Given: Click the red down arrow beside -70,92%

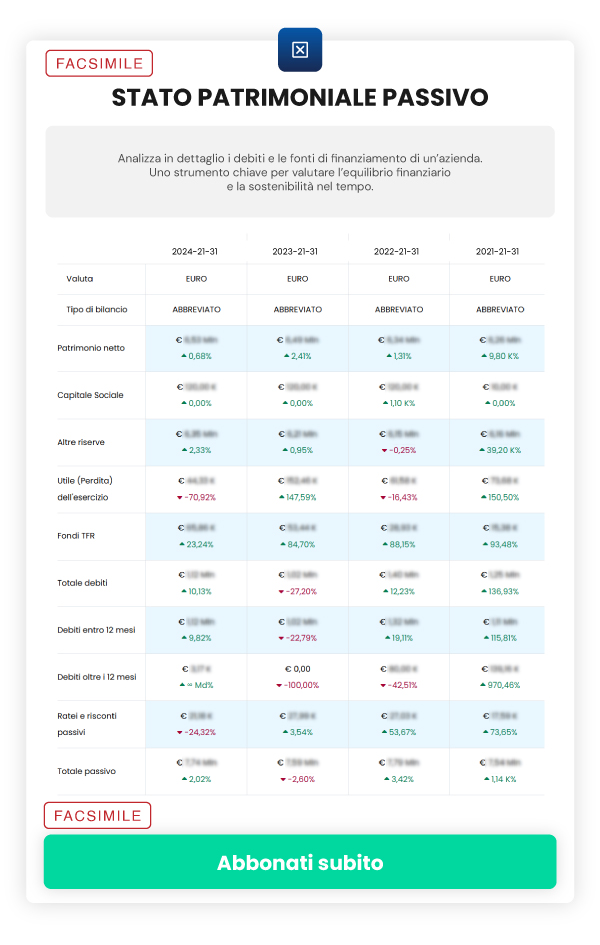Looking at the screenshot, I should coord(179,497).
